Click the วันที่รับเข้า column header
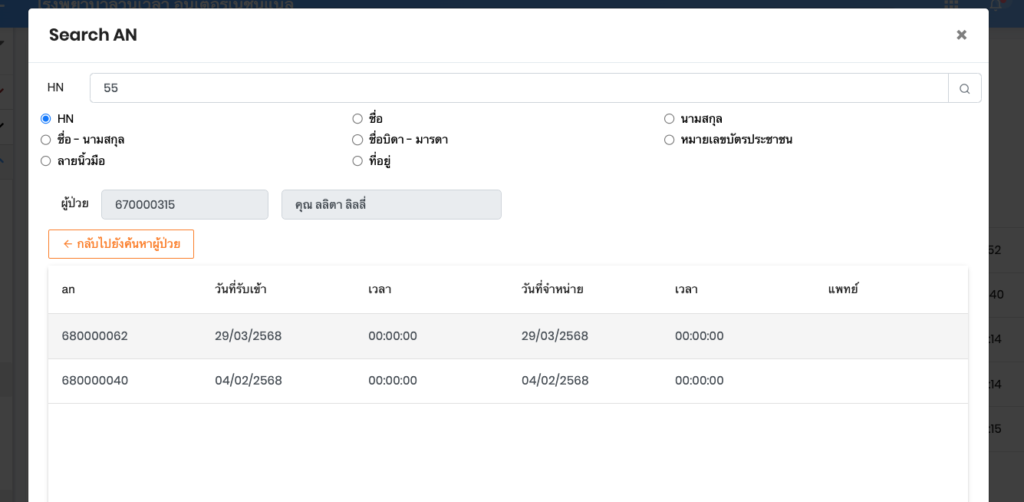The width and height of the screenshot is (1024, 502). coord(241,290)
